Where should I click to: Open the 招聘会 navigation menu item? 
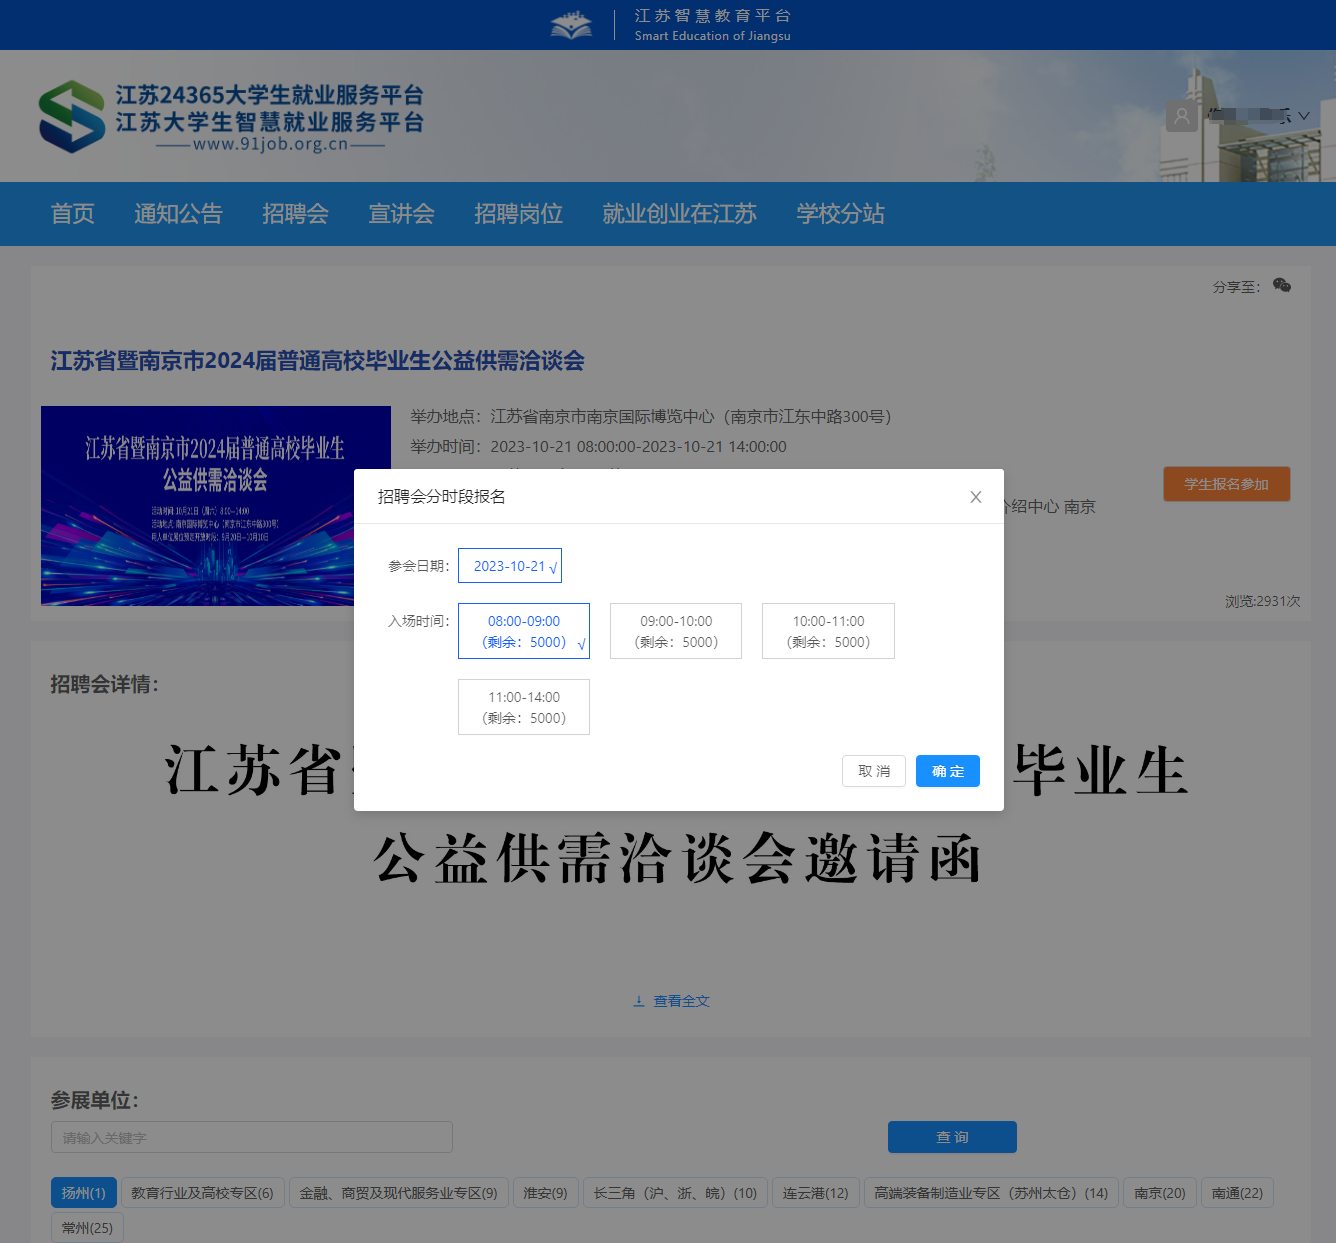click(x=295, y=214)
